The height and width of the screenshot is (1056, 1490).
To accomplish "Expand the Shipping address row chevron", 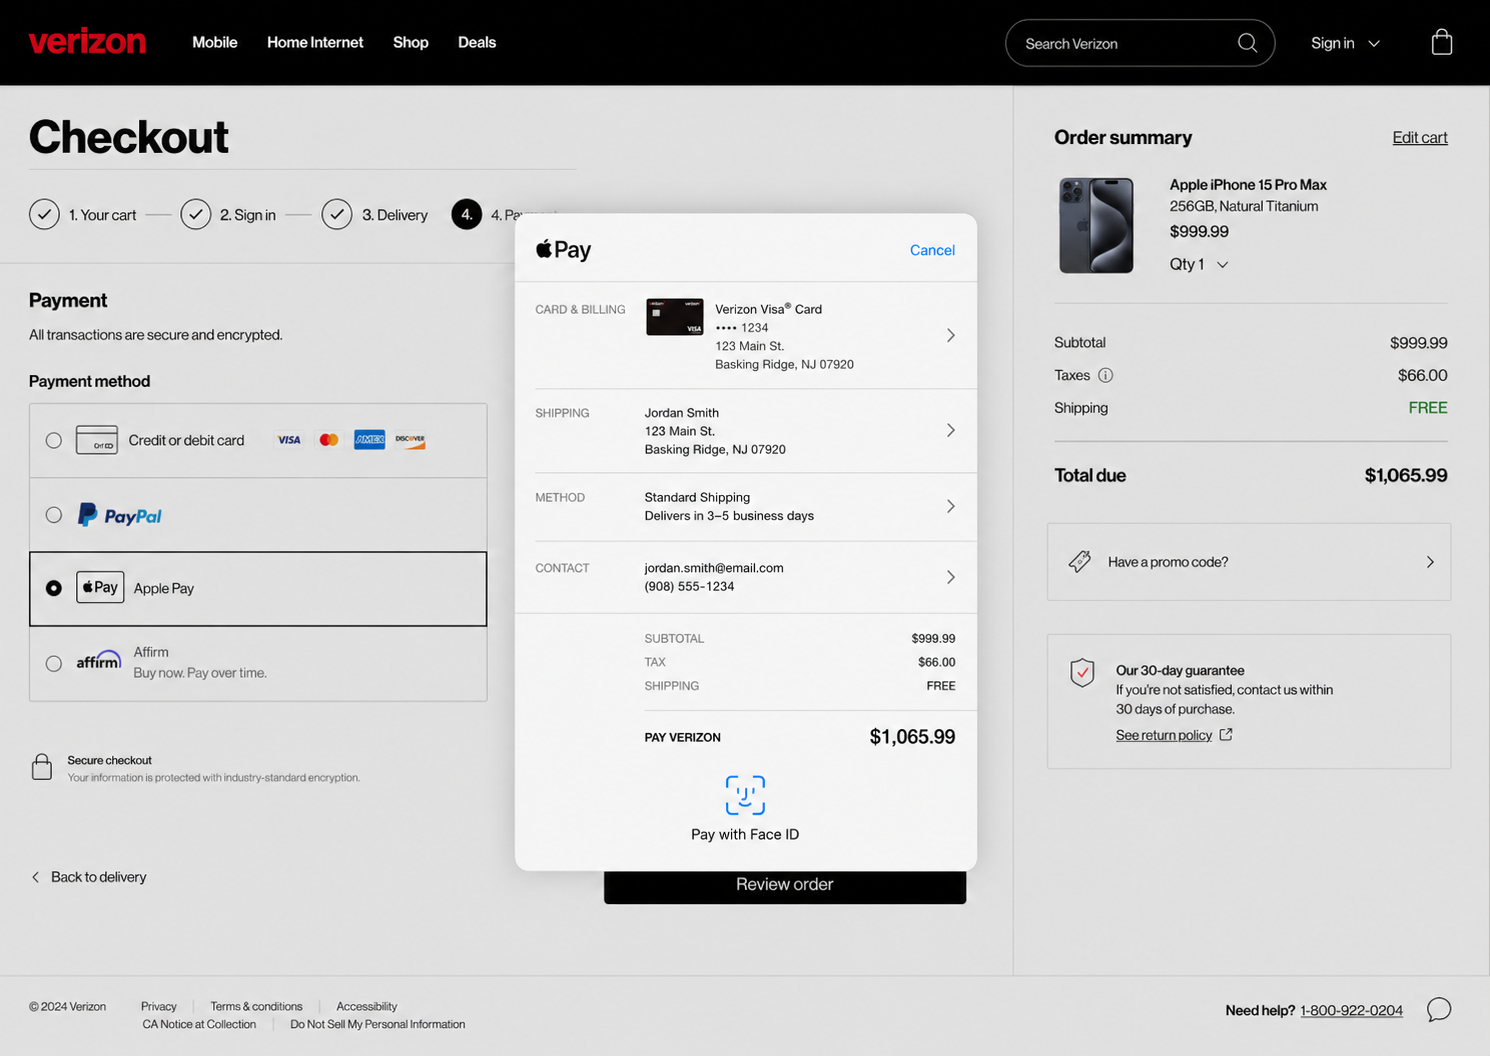I will 950,430.
